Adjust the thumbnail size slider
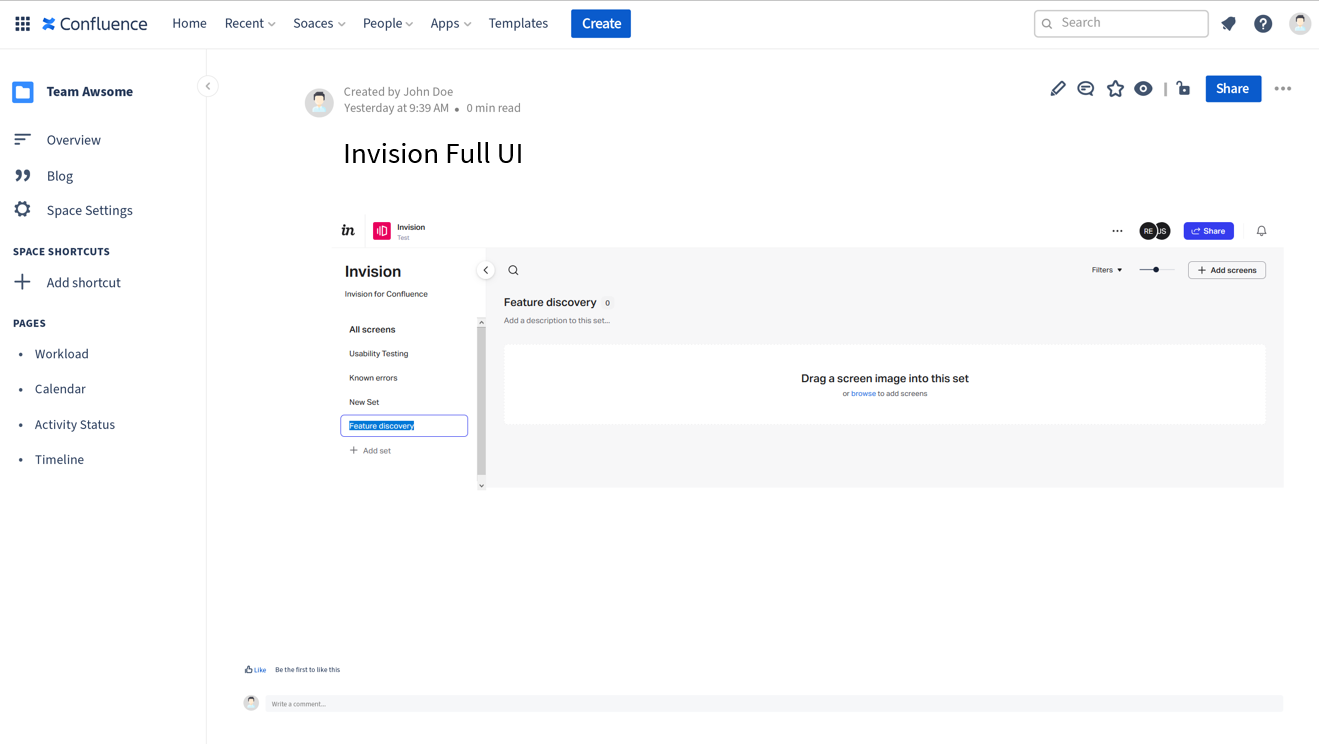This screenshot has height=744, width=1319. point(1156,270)
